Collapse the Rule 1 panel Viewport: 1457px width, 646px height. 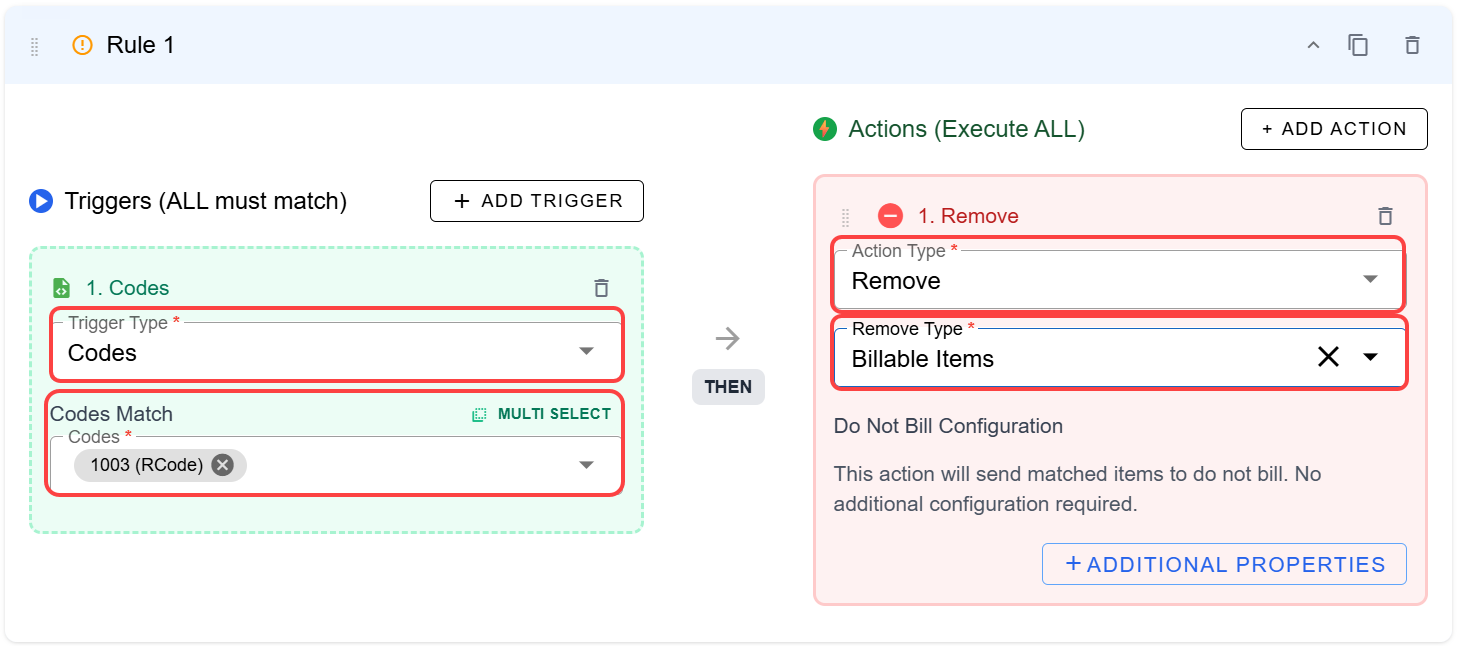[x=1313, y=45]
